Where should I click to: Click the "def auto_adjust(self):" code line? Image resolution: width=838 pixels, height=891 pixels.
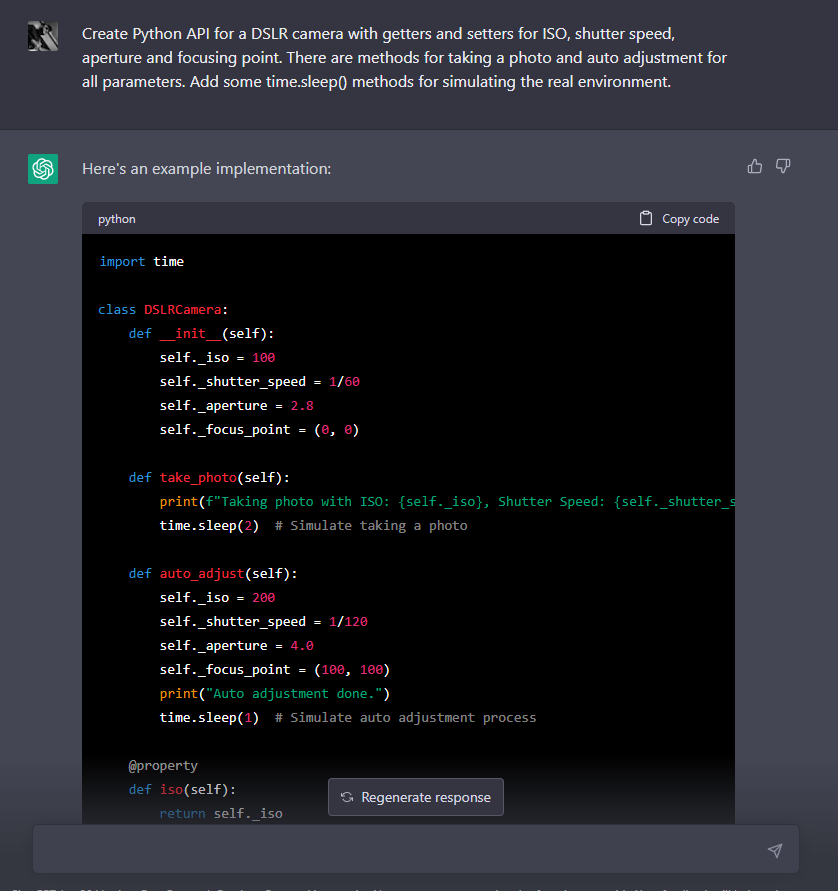click(x=213, y=573)
